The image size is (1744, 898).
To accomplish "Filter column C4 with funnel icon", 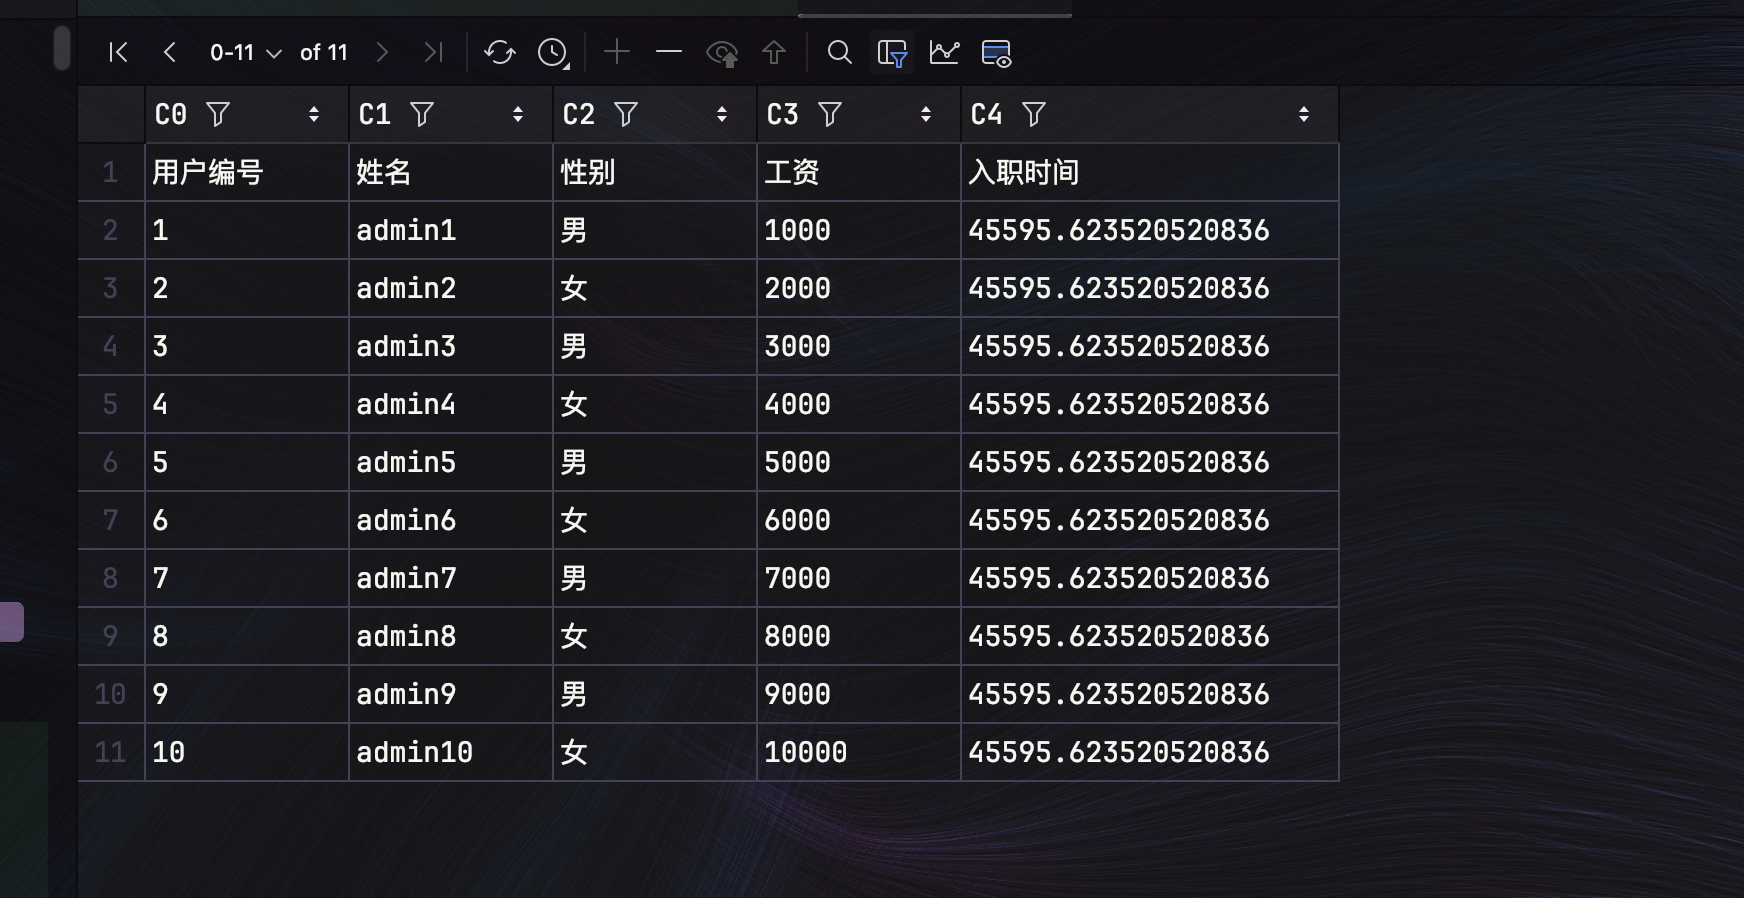I will tap(1034, 114).
